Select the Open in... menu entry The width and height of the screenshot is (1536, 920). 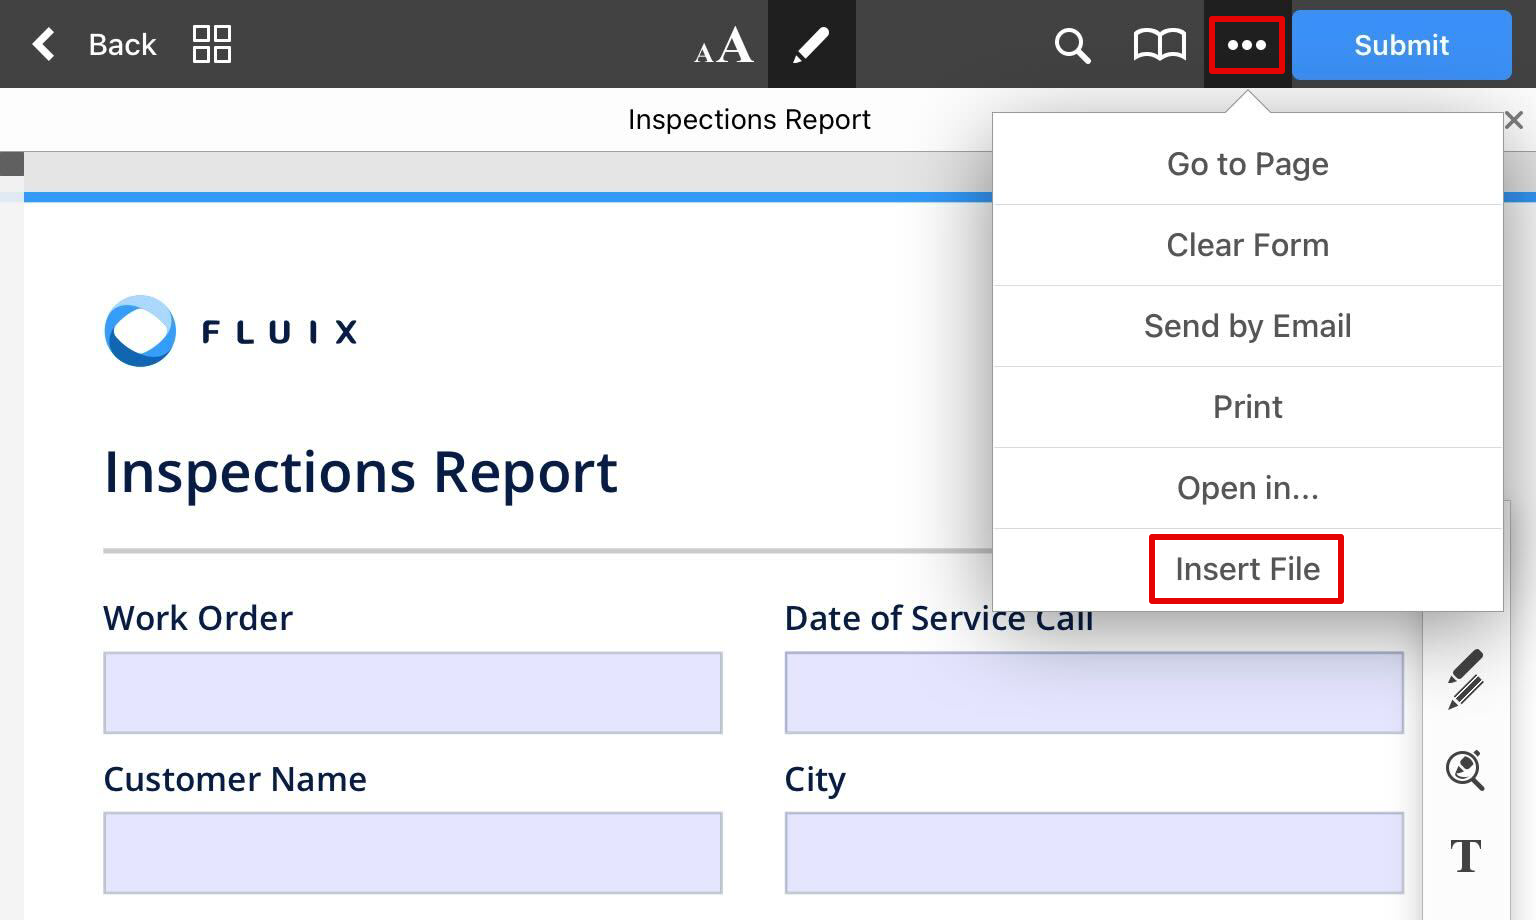point(1246,488)
